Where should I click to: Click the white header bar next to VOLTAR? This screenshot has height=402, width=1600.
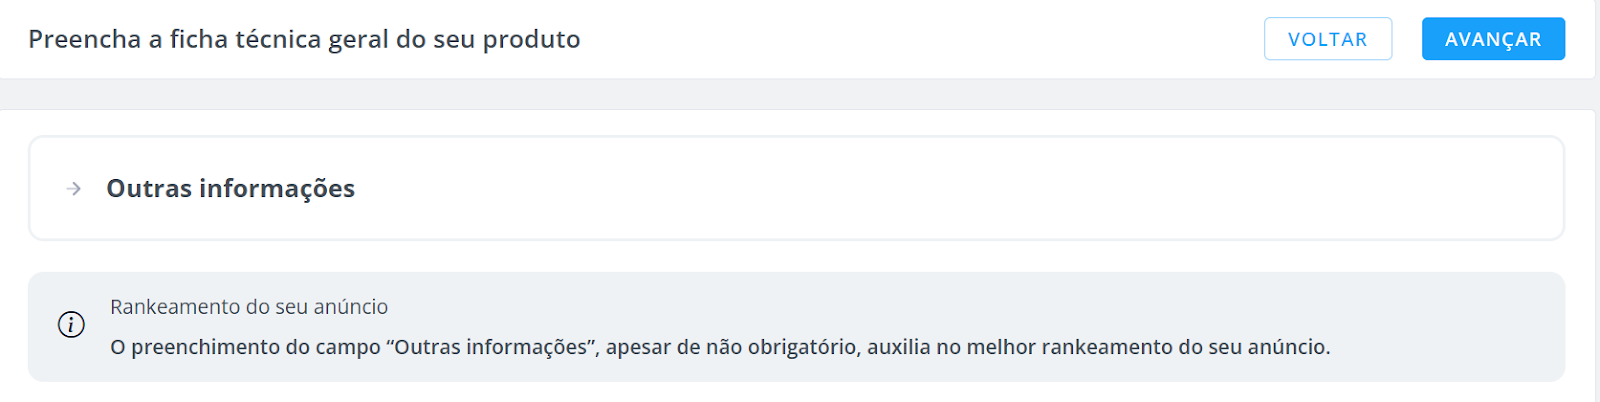(920, 39)
